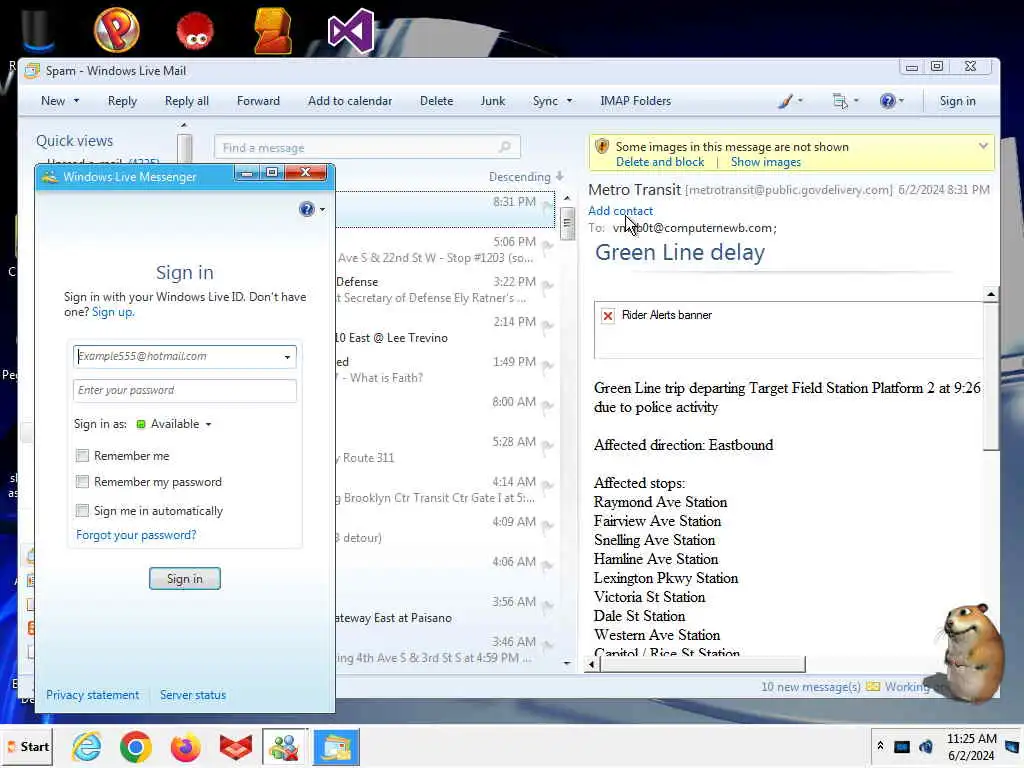This screenshot has height=768, width=1024.
Task: Mark message as Junk in the toolbar
Action: pyautogui.click(x=492, y=101)
